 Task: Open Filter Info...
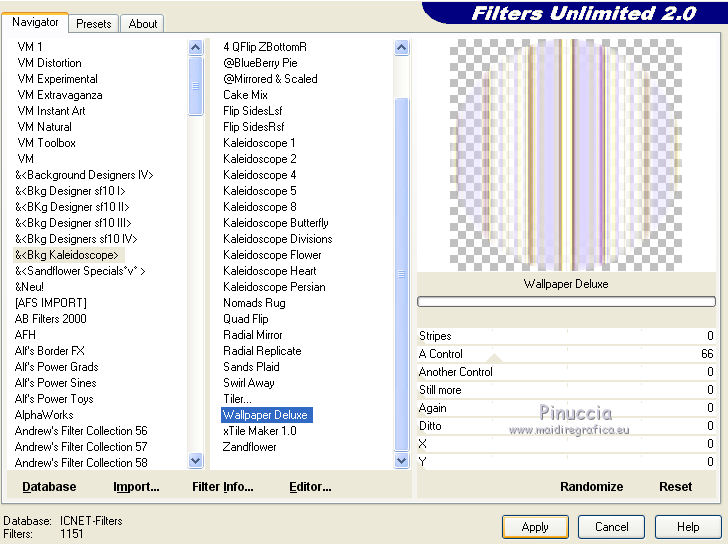(x=223, y=486)
